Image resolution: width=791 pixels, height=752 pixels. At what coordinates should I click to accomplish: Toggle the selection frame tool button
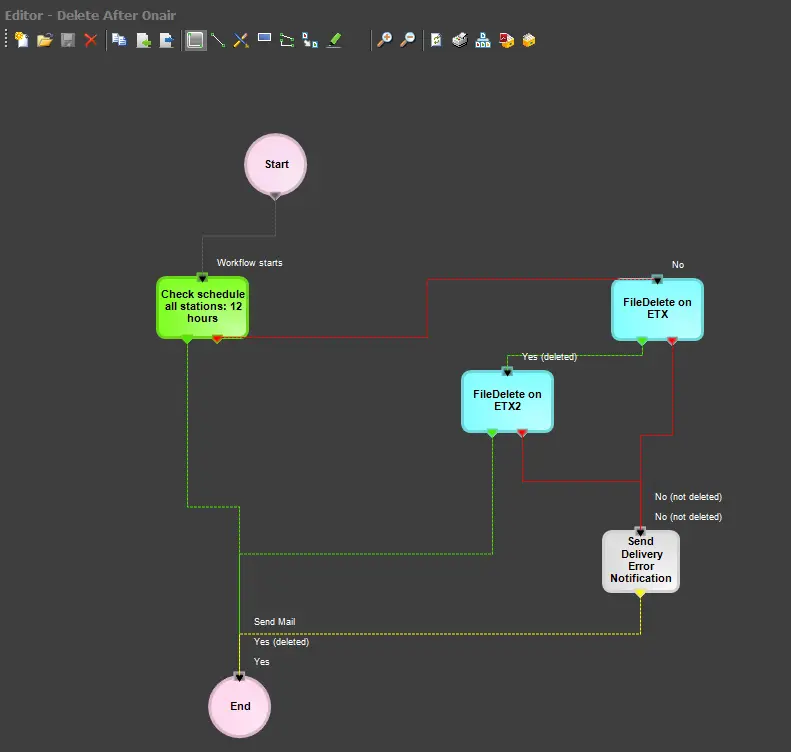[195, 40]
